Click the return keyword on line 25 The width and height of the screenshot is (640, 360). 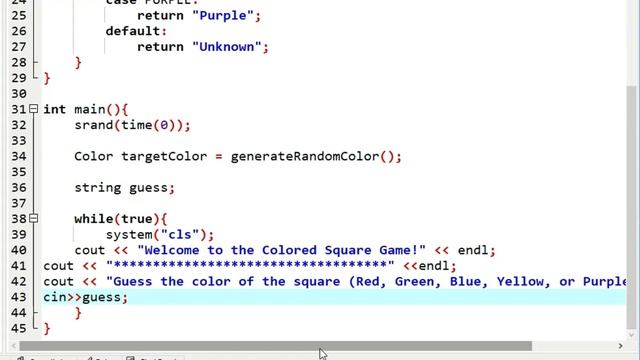point(160,16)
